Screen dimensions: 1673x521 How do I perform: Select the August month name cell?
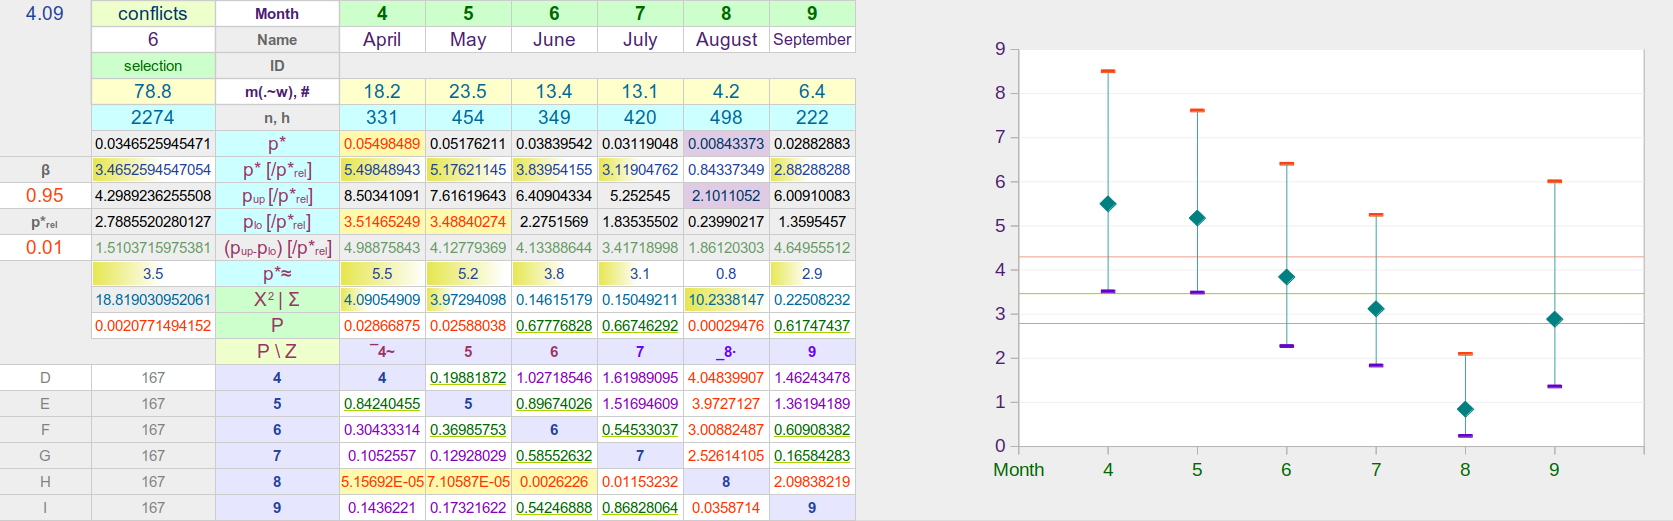[726, 40]
